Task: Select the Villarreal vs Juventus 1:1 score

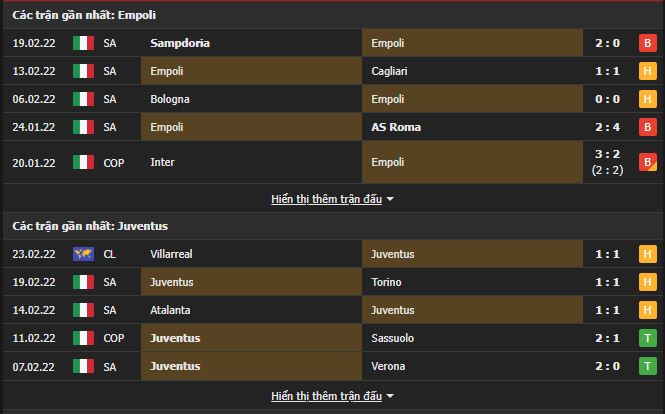Action: tap(607, 254)
